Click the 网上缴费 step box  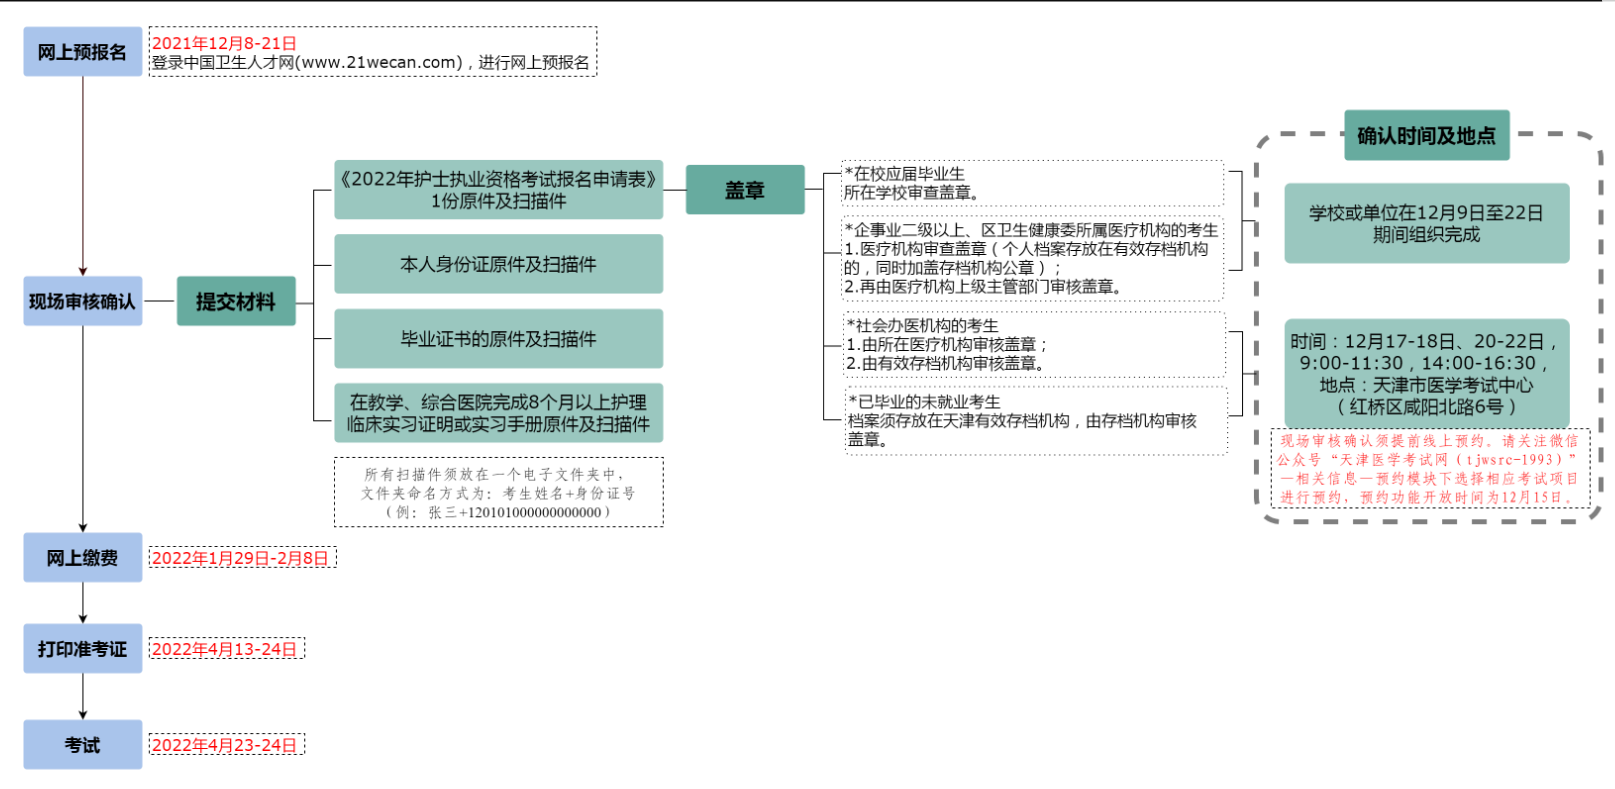pos(82,558)
